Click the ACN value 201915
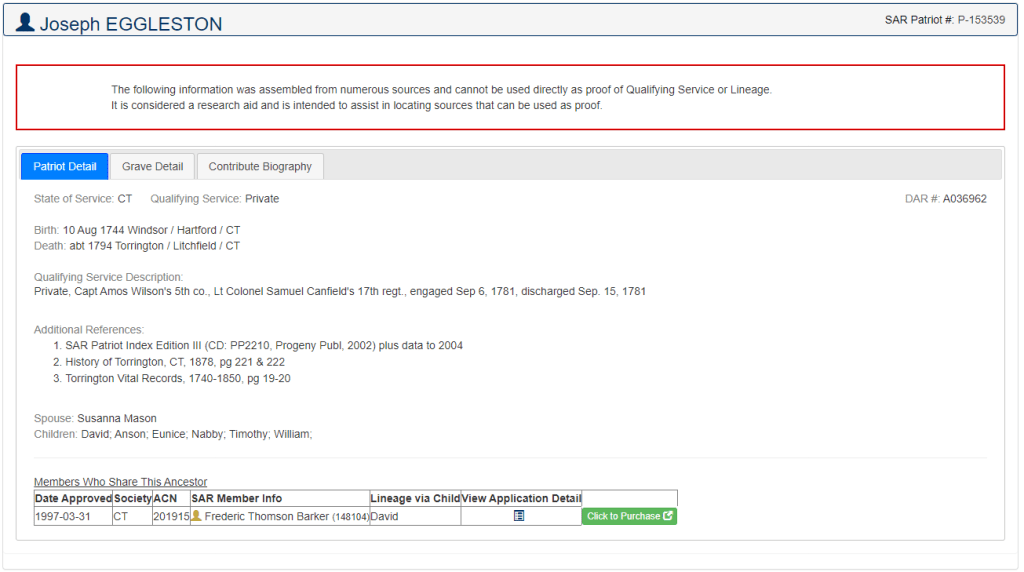1024x572 pixels. tap(171, 516)
